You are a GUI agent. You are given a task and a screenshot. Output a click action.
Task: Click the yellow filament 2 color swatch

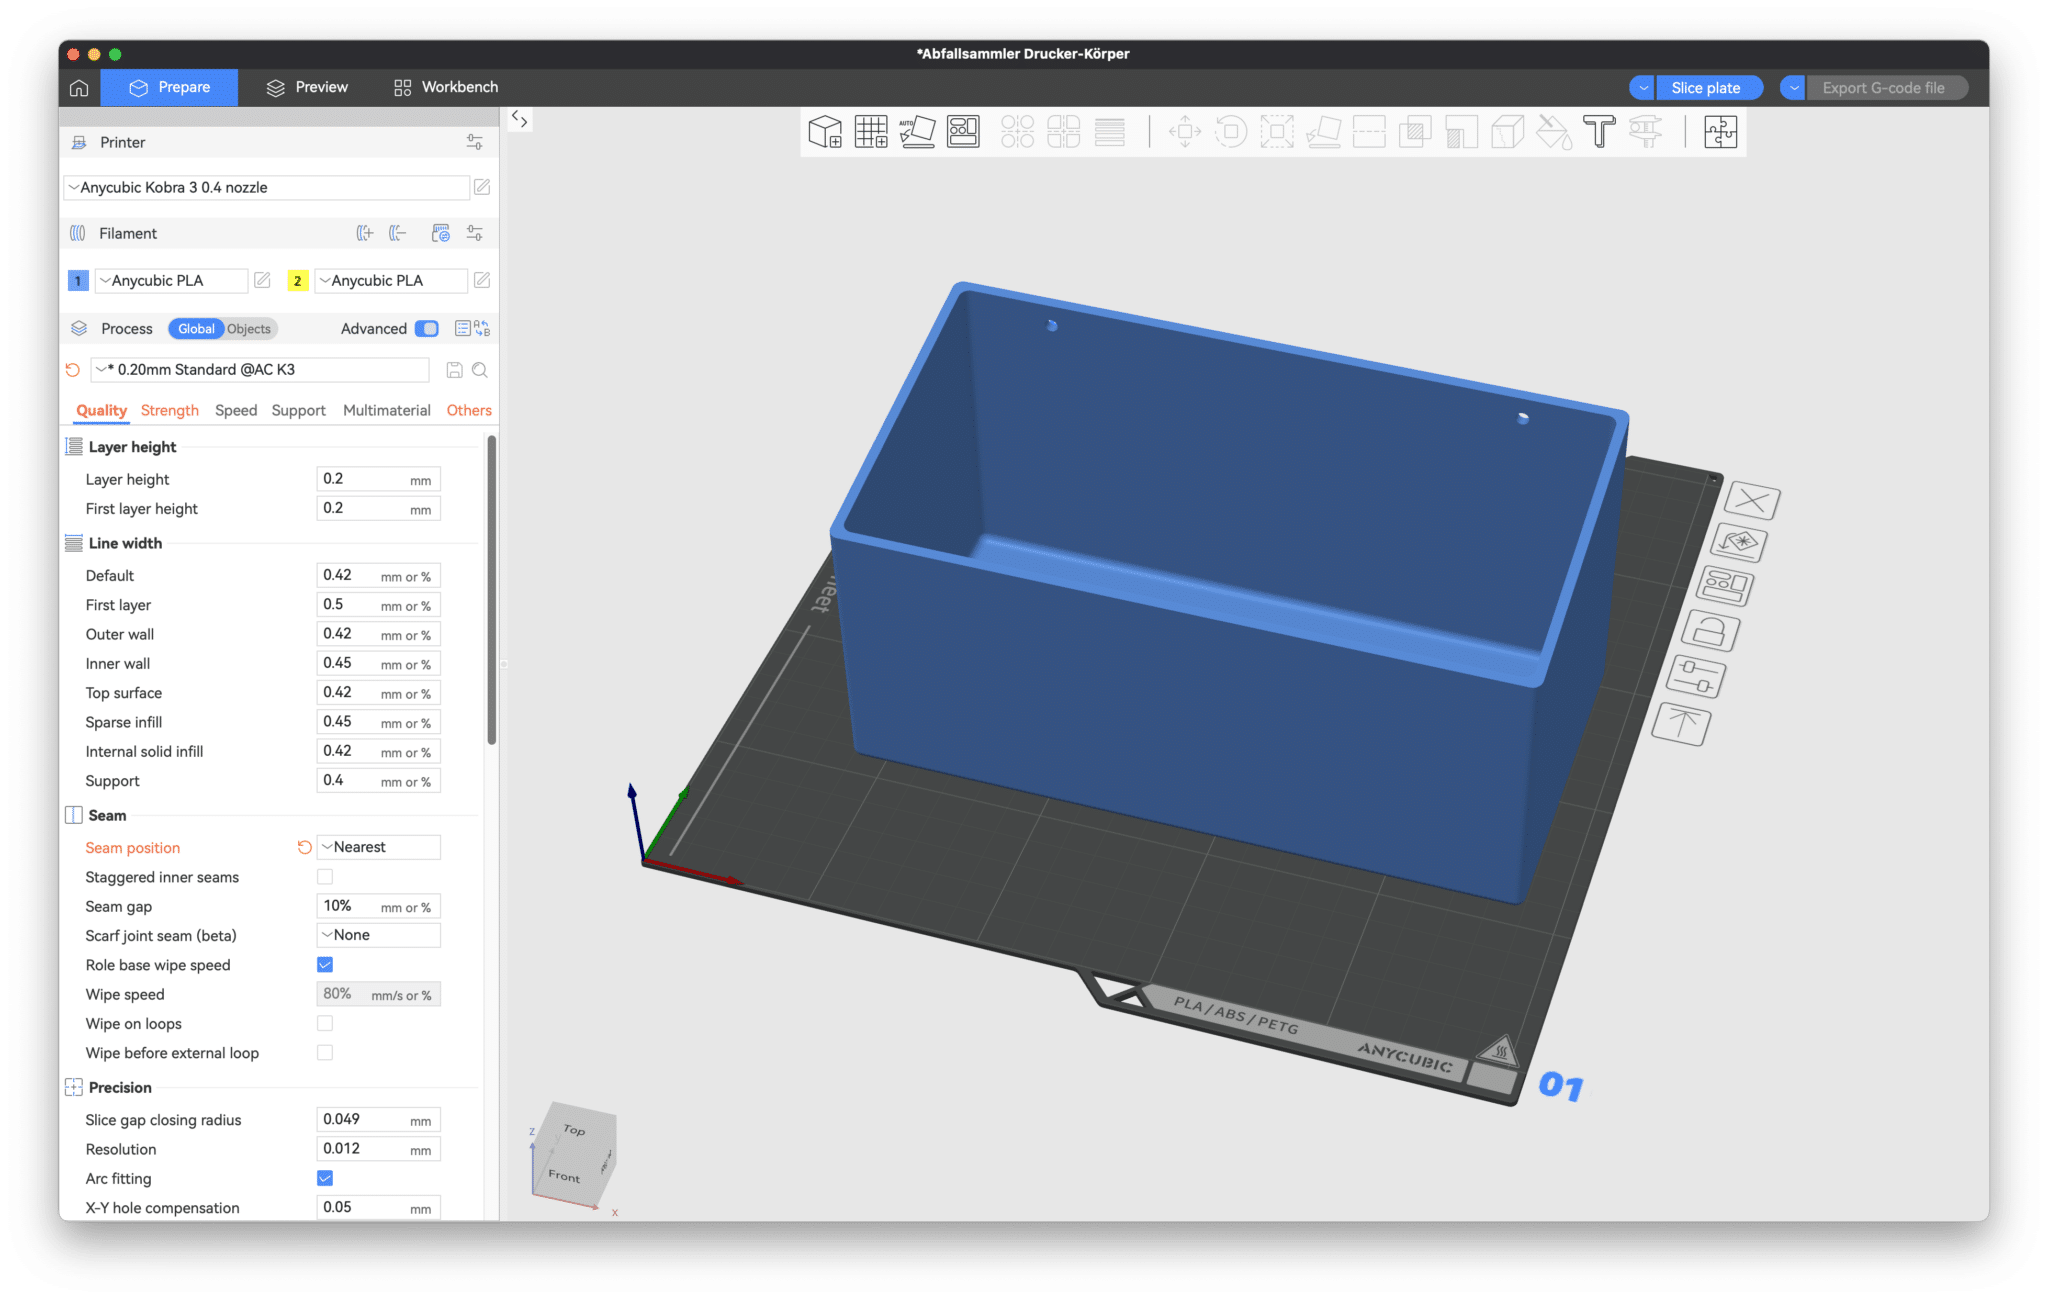coord(298,281)
